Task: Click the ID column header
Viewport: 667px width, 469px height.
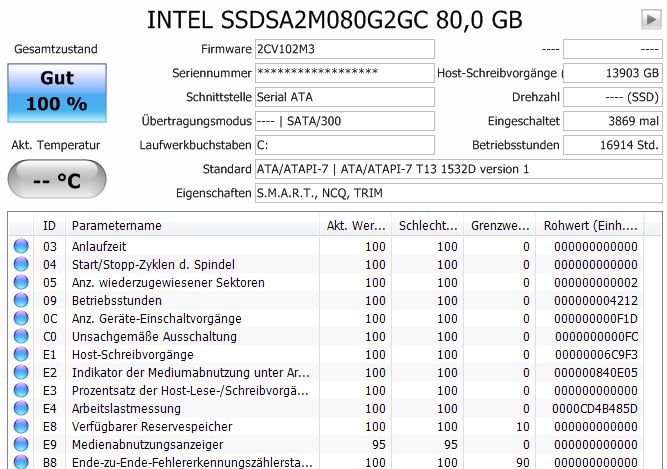Action: pyautogui.click(x=49, y=226)
